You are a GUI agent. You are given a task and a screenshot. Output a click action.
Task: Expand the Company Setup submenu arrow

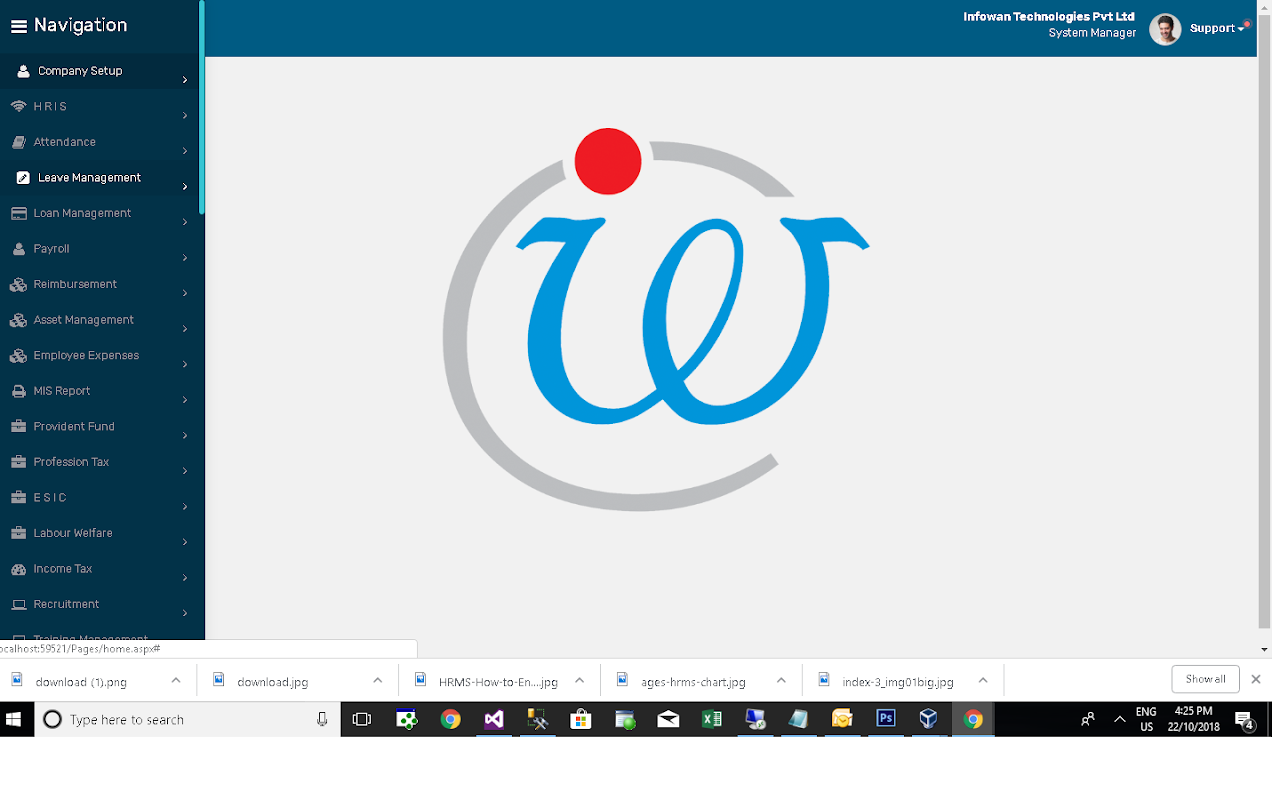(185, 79)
